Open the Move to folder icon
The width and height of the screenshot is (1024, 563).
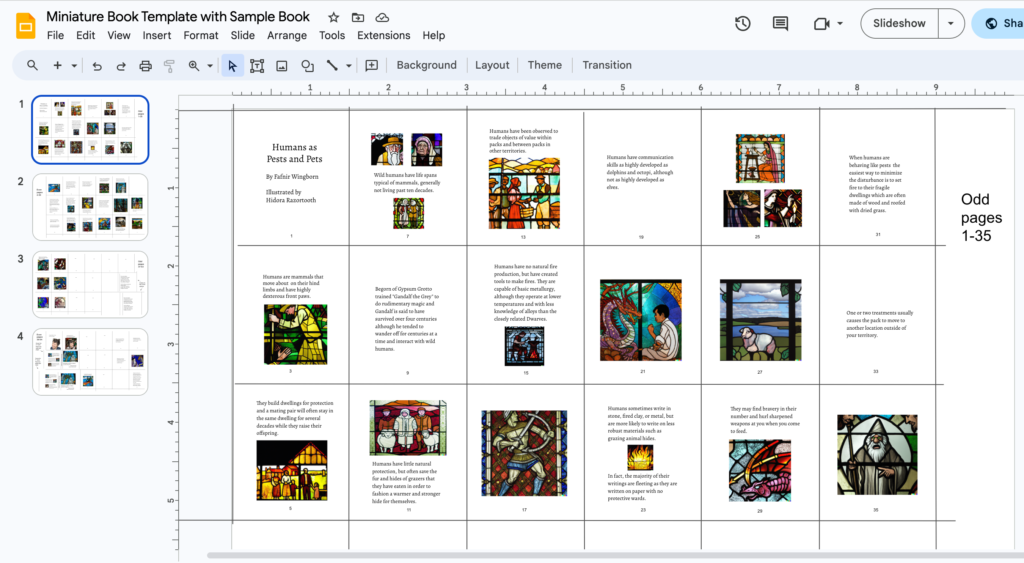coord(358,18)
